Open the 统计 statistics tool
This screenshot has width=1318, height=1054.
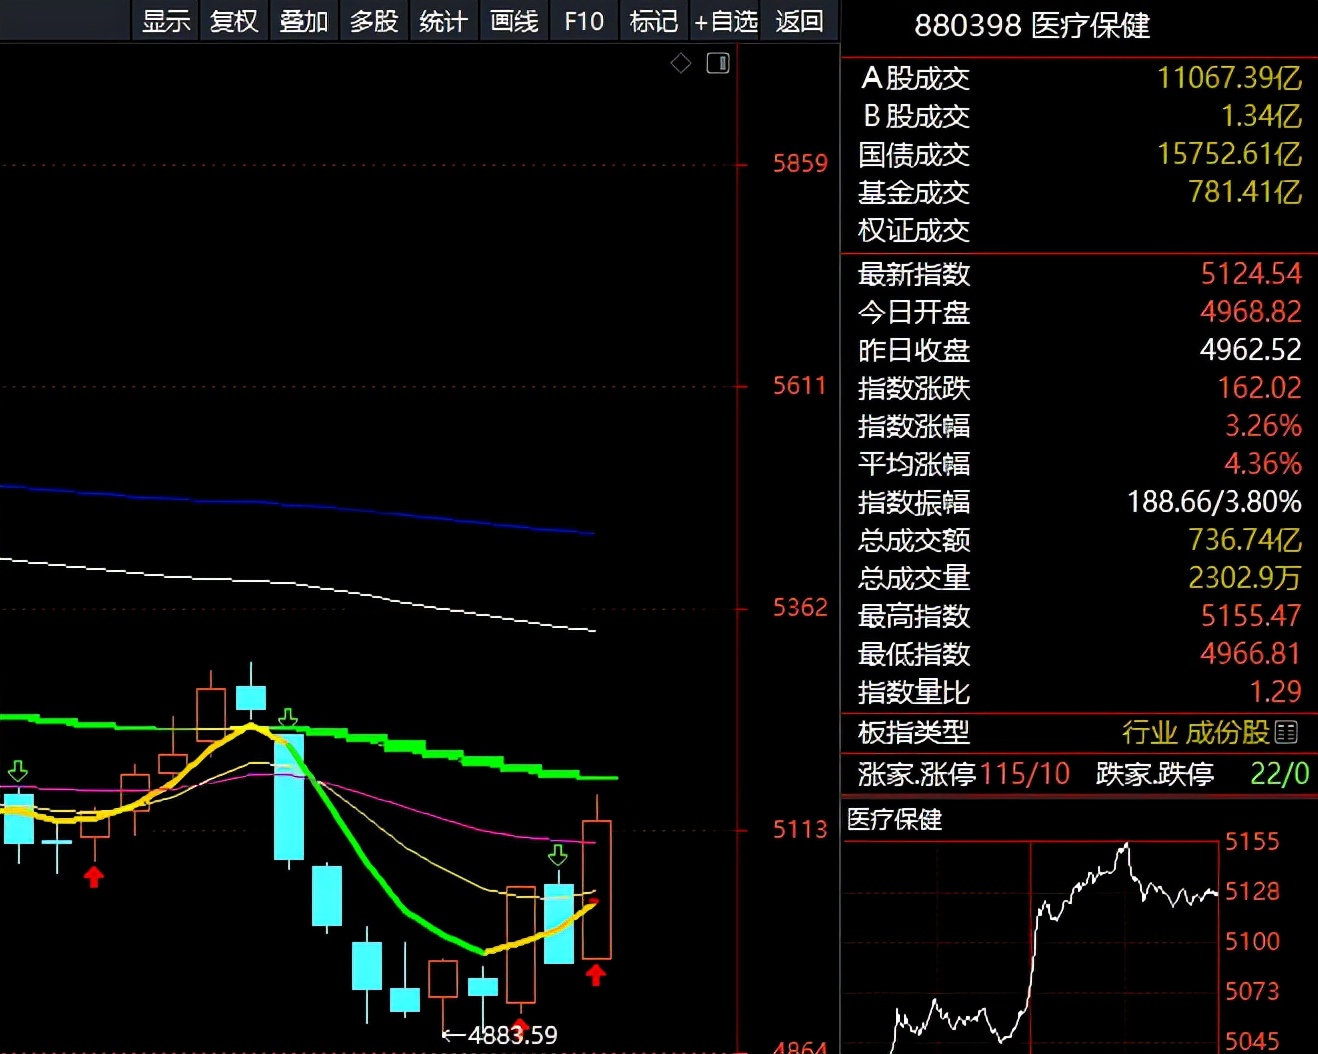[444, 21]
